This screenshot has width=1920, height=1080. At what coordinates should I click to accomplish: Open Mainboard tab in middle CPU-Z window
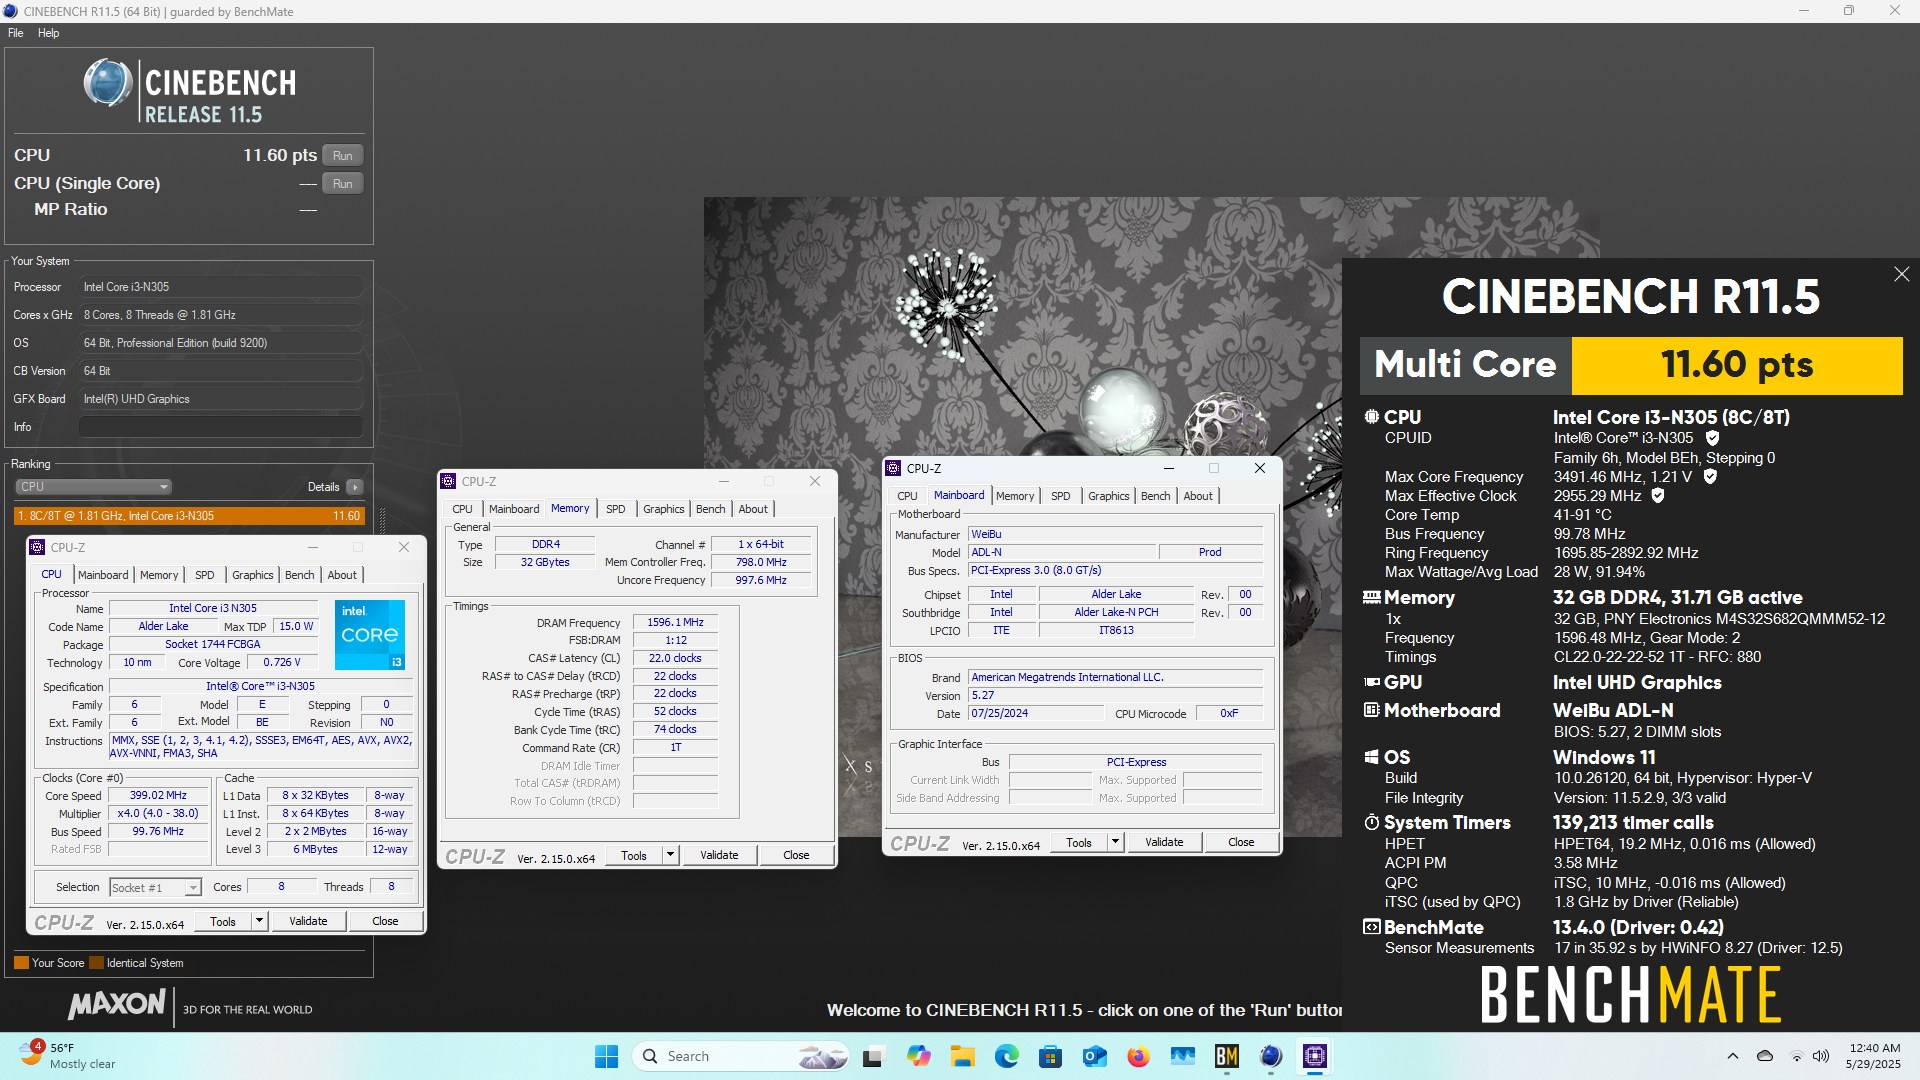pyautogui.click(x=514, y=509)
